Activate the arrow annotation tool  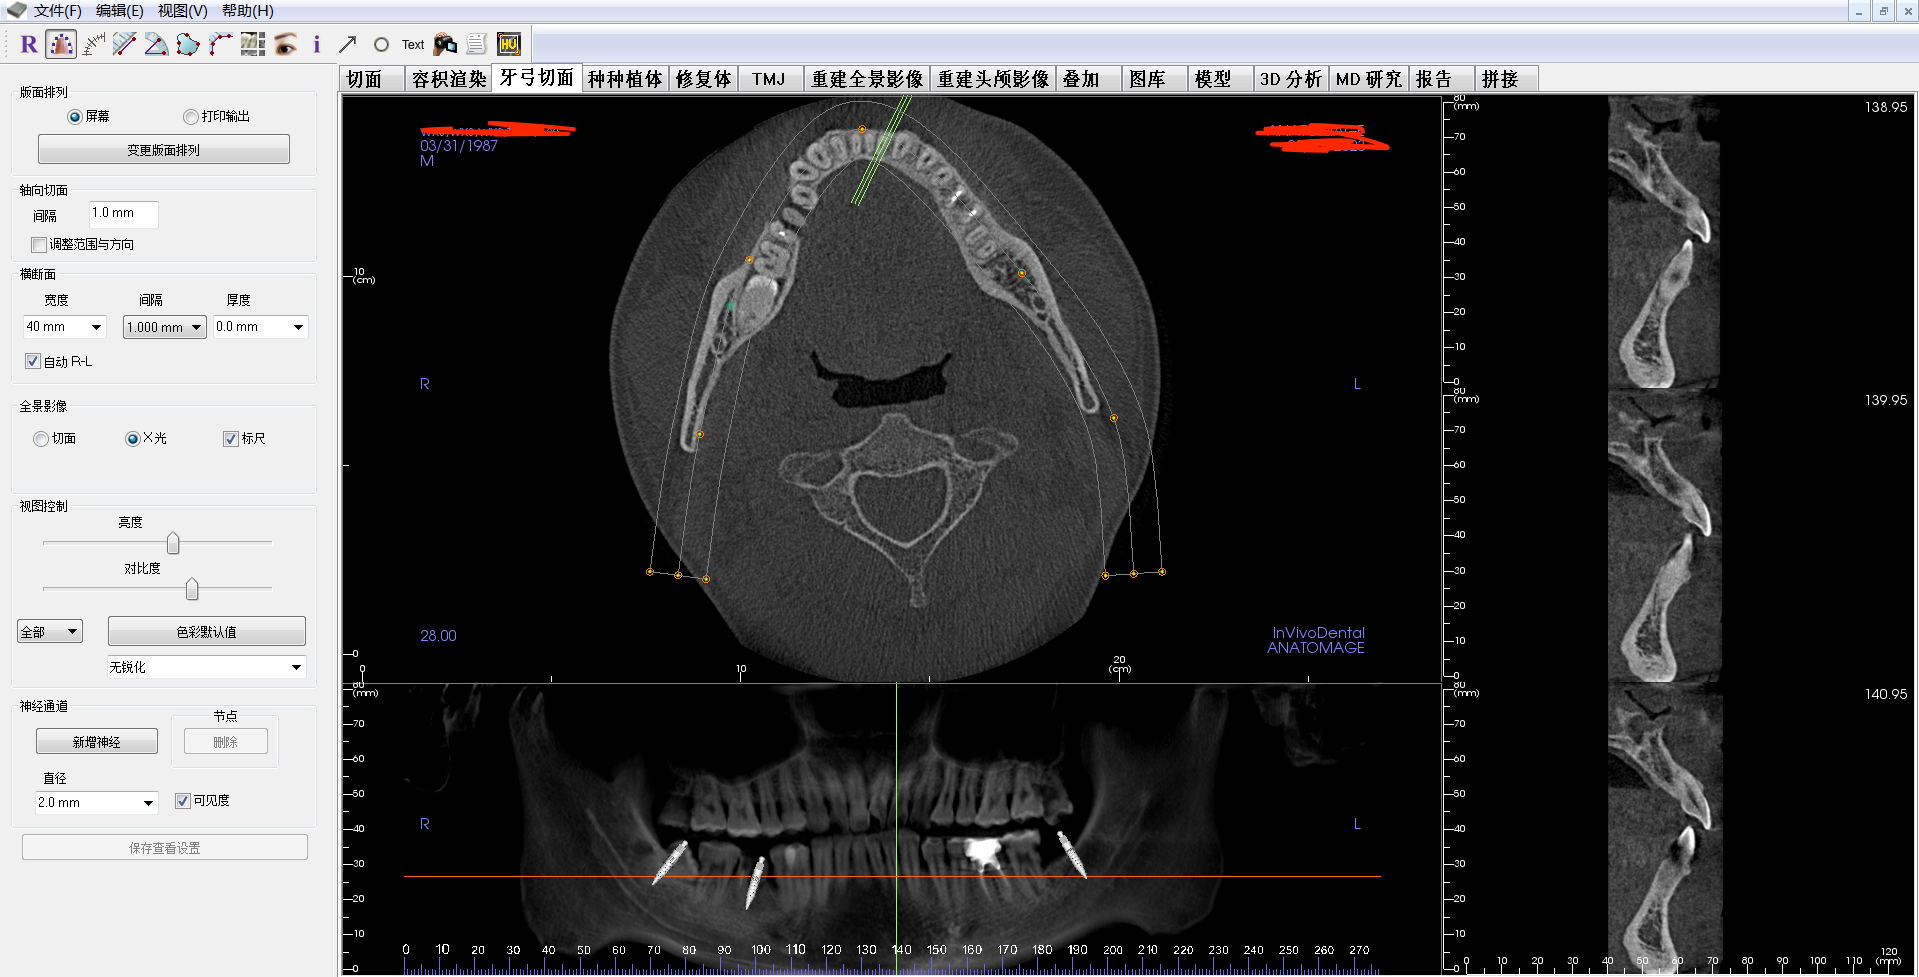(347, 44)
